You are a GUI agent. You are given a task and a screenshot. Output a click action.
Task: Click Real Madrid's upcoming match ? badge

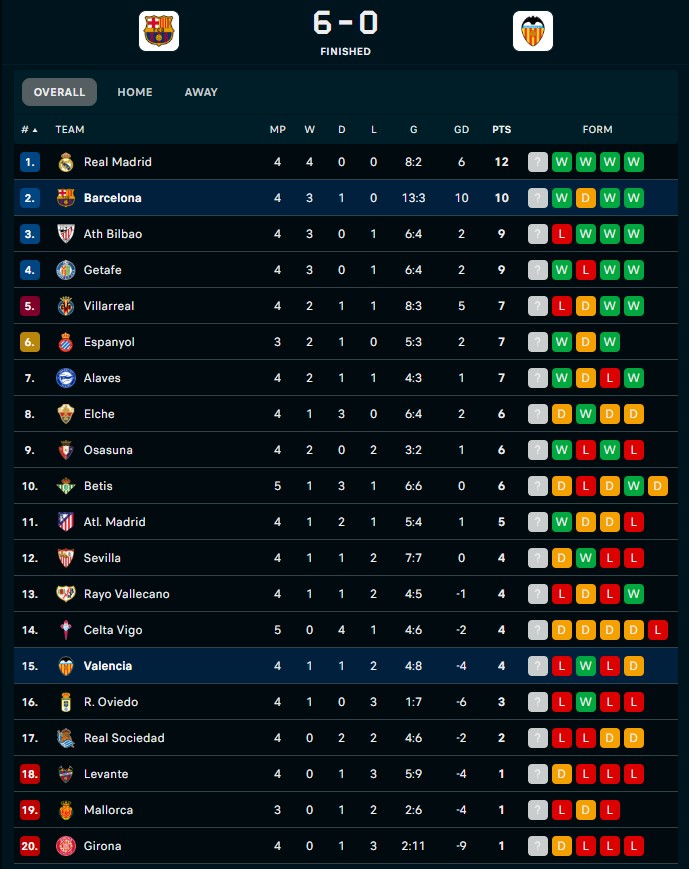[x=538, y=162]
